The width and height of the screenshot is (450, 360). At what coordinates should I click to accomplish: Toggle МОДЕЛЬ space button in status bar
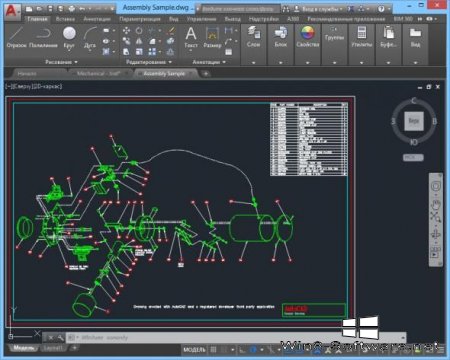pyautogui.click(x=194, y=350)
